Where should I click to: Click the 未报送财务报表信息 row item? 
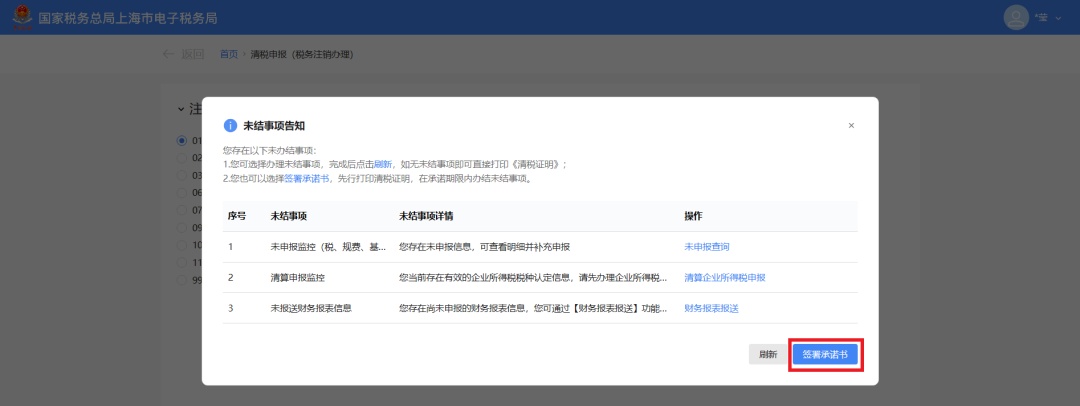310,308
